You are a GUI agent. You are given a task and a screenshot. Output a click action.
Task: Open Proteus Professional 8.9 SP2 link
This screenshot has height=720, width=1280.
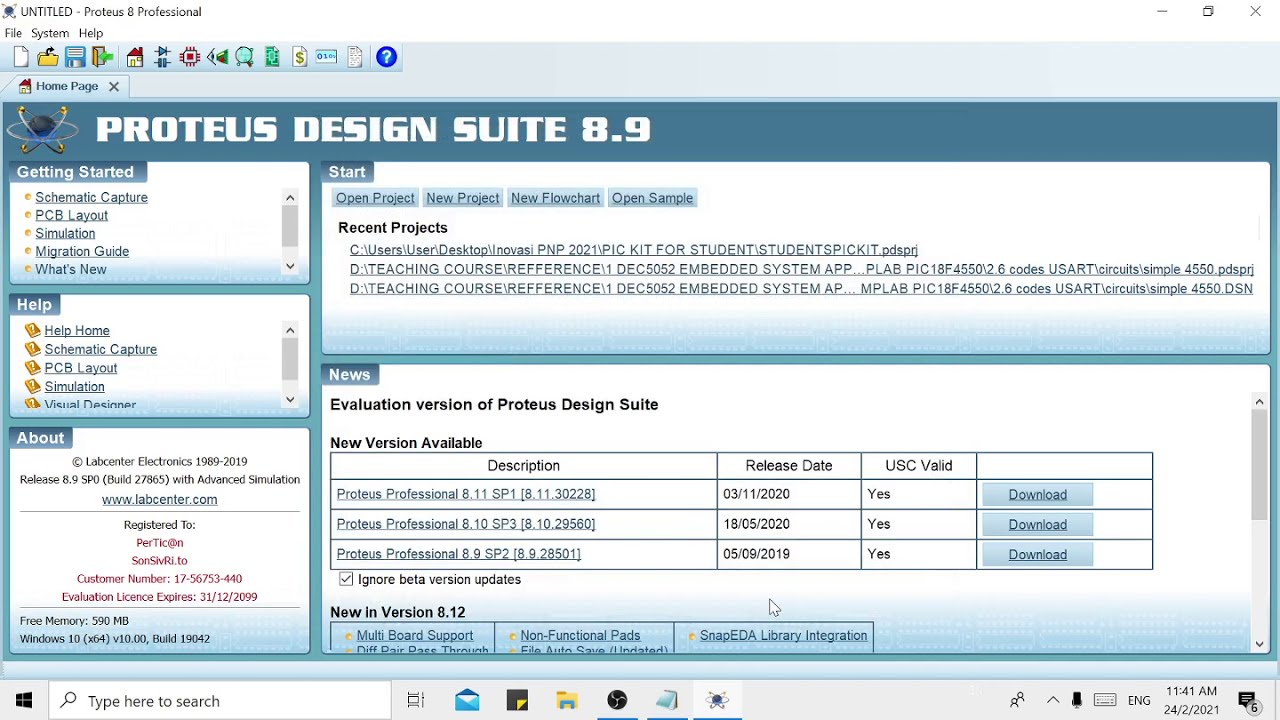point(458,554)
